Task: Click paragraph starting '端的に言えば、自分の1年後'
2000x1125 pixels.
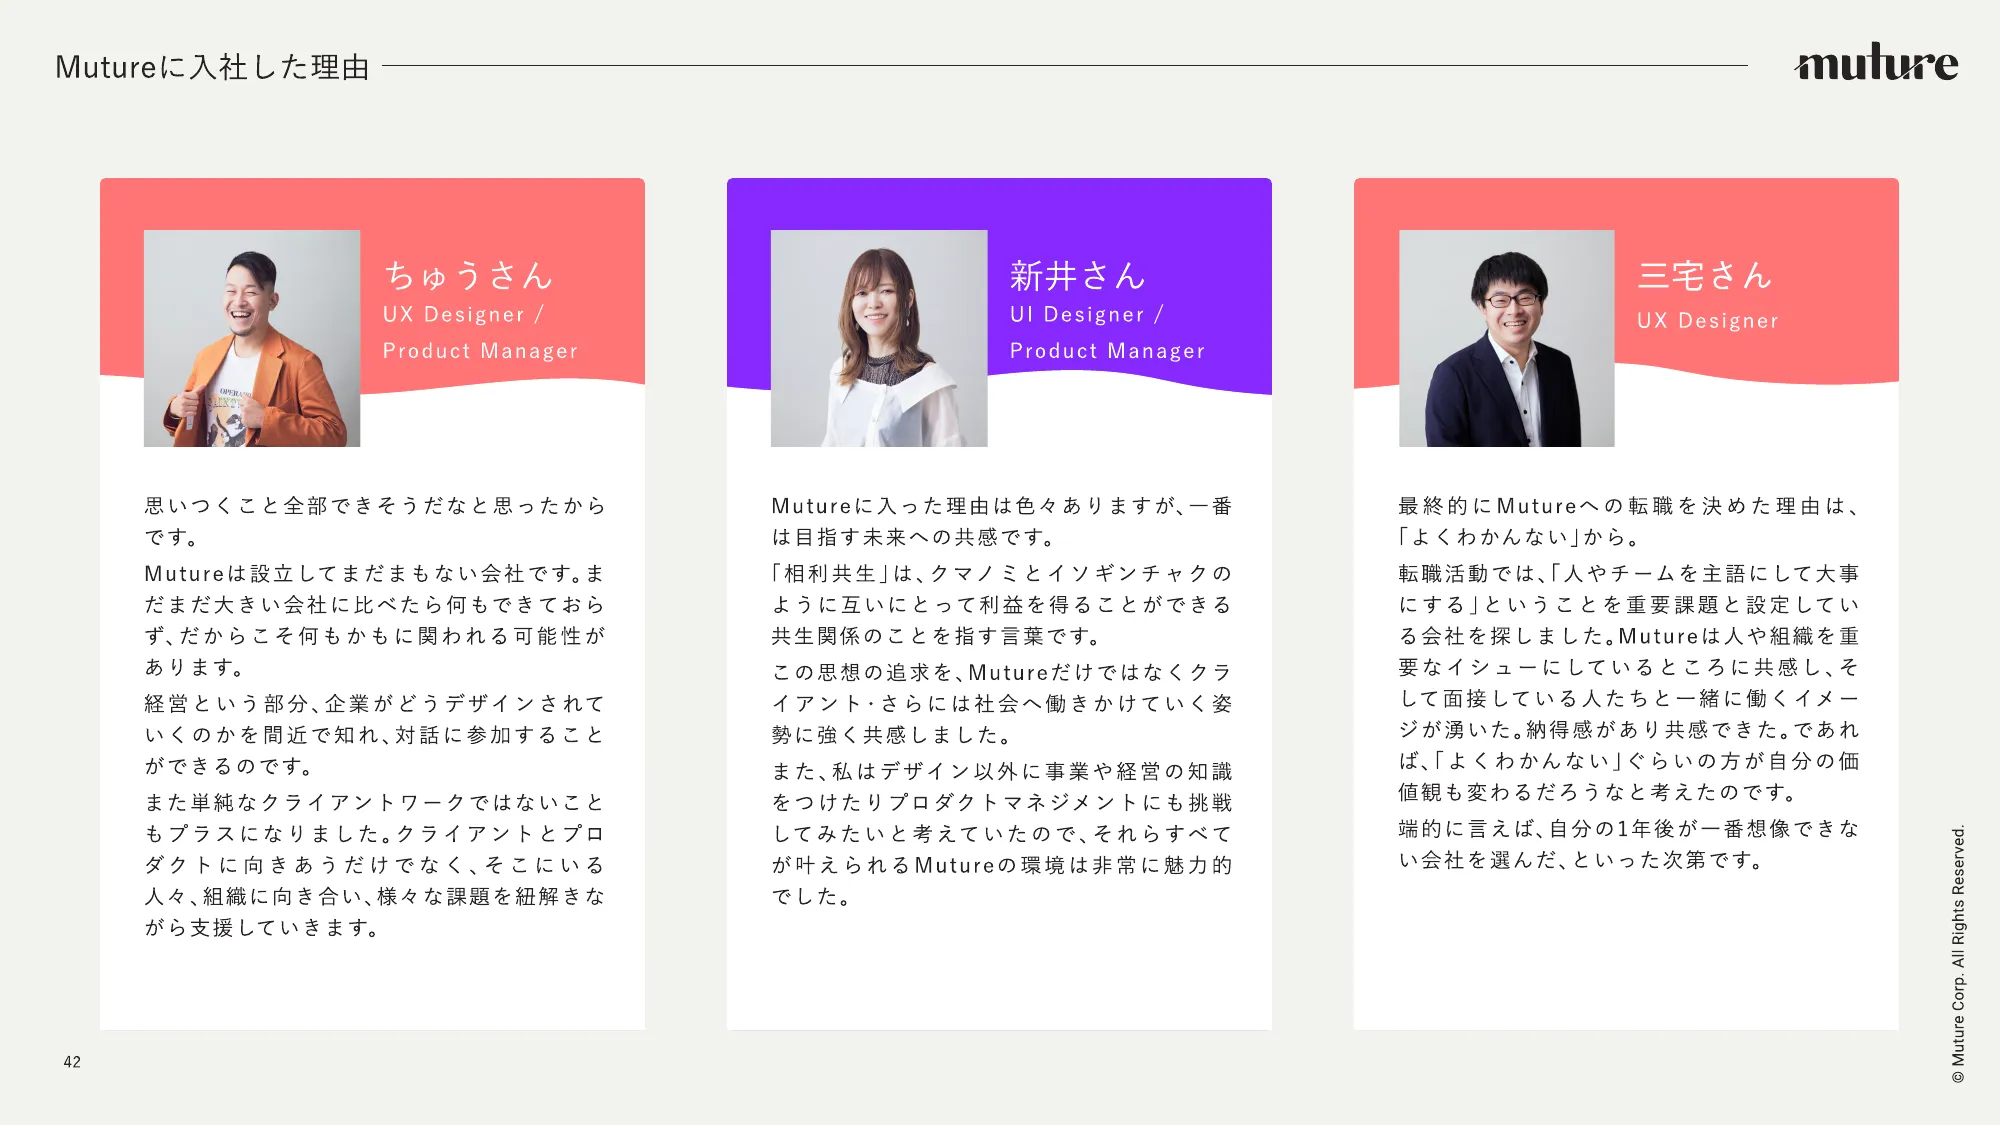Action: [x=1629, y=844]
